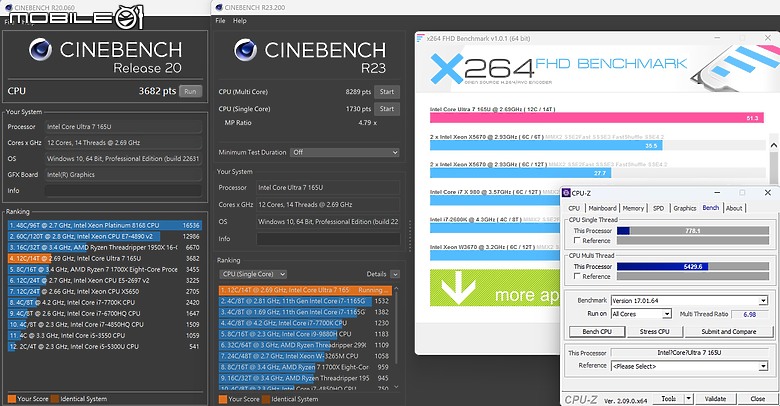This screenshot has height=406, width=780.
Task: Select Xeon Platinum 8168 row in R20 ranking
Action: pyautogui.click(x=104, y=225)
